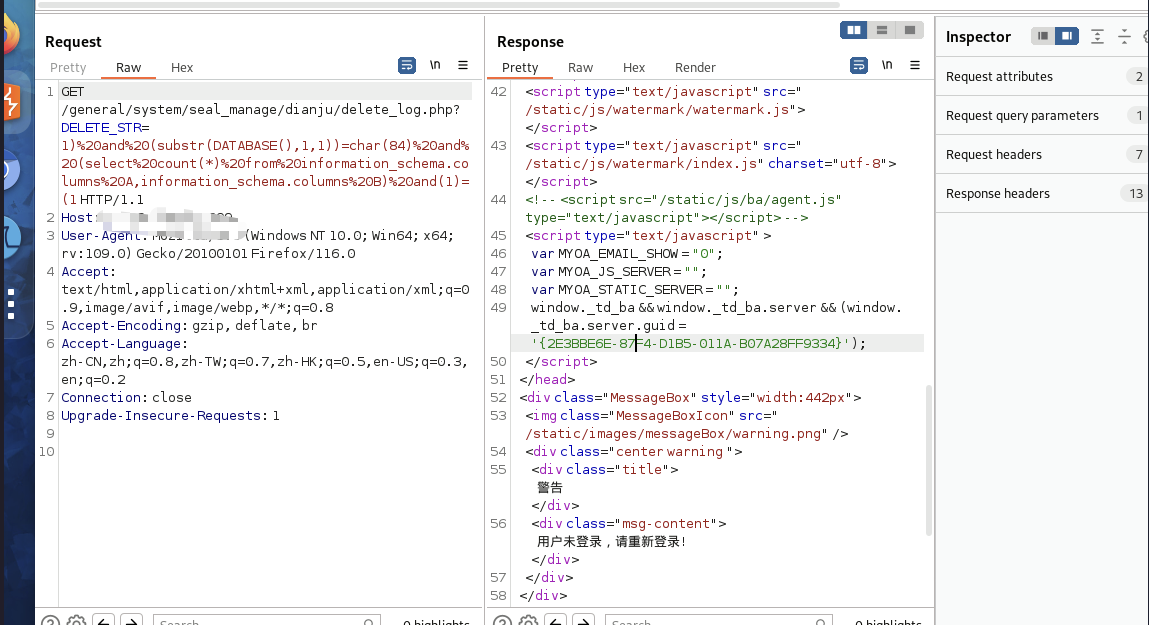The height and width of the screenshot is (625, 1149).
Task: Click the '警告' title text
Action: coord(550,487)
